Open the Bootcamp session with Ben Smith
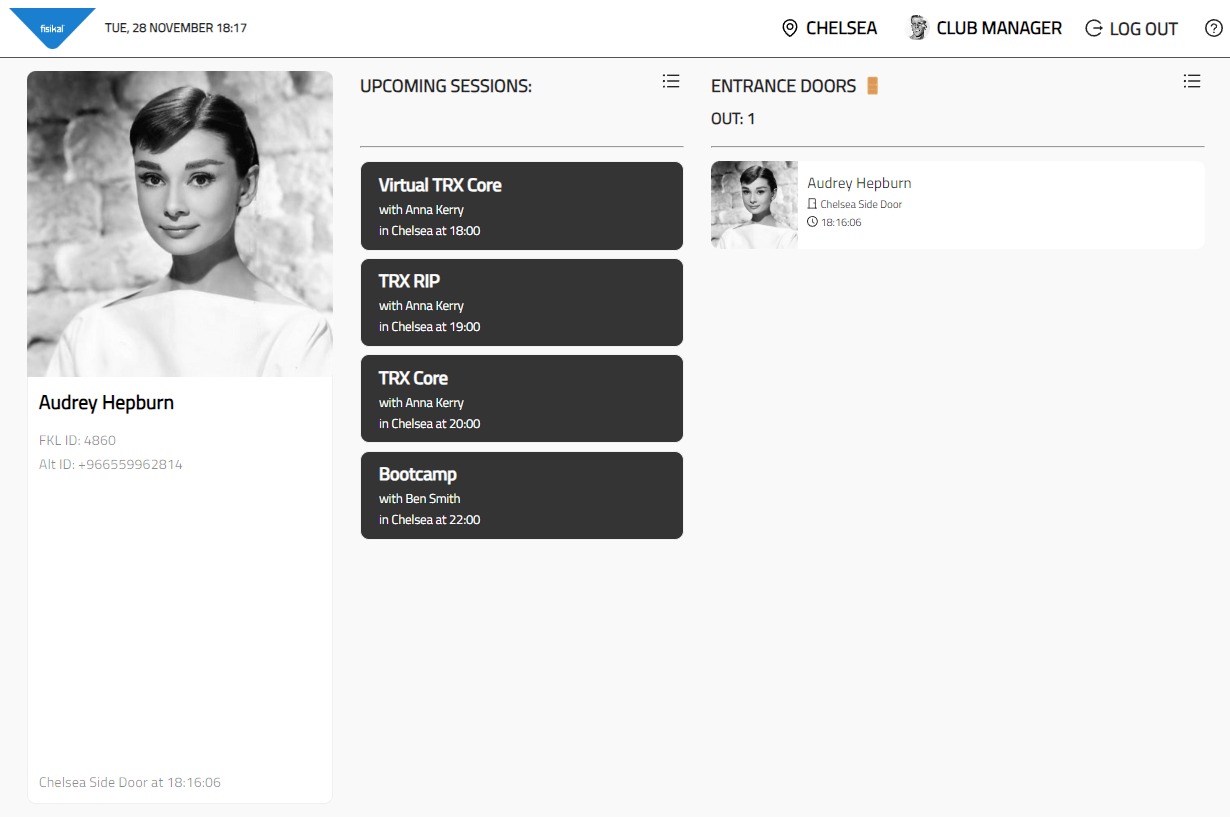This screenshot has height=817, width=1230. (x=521, y=495)
